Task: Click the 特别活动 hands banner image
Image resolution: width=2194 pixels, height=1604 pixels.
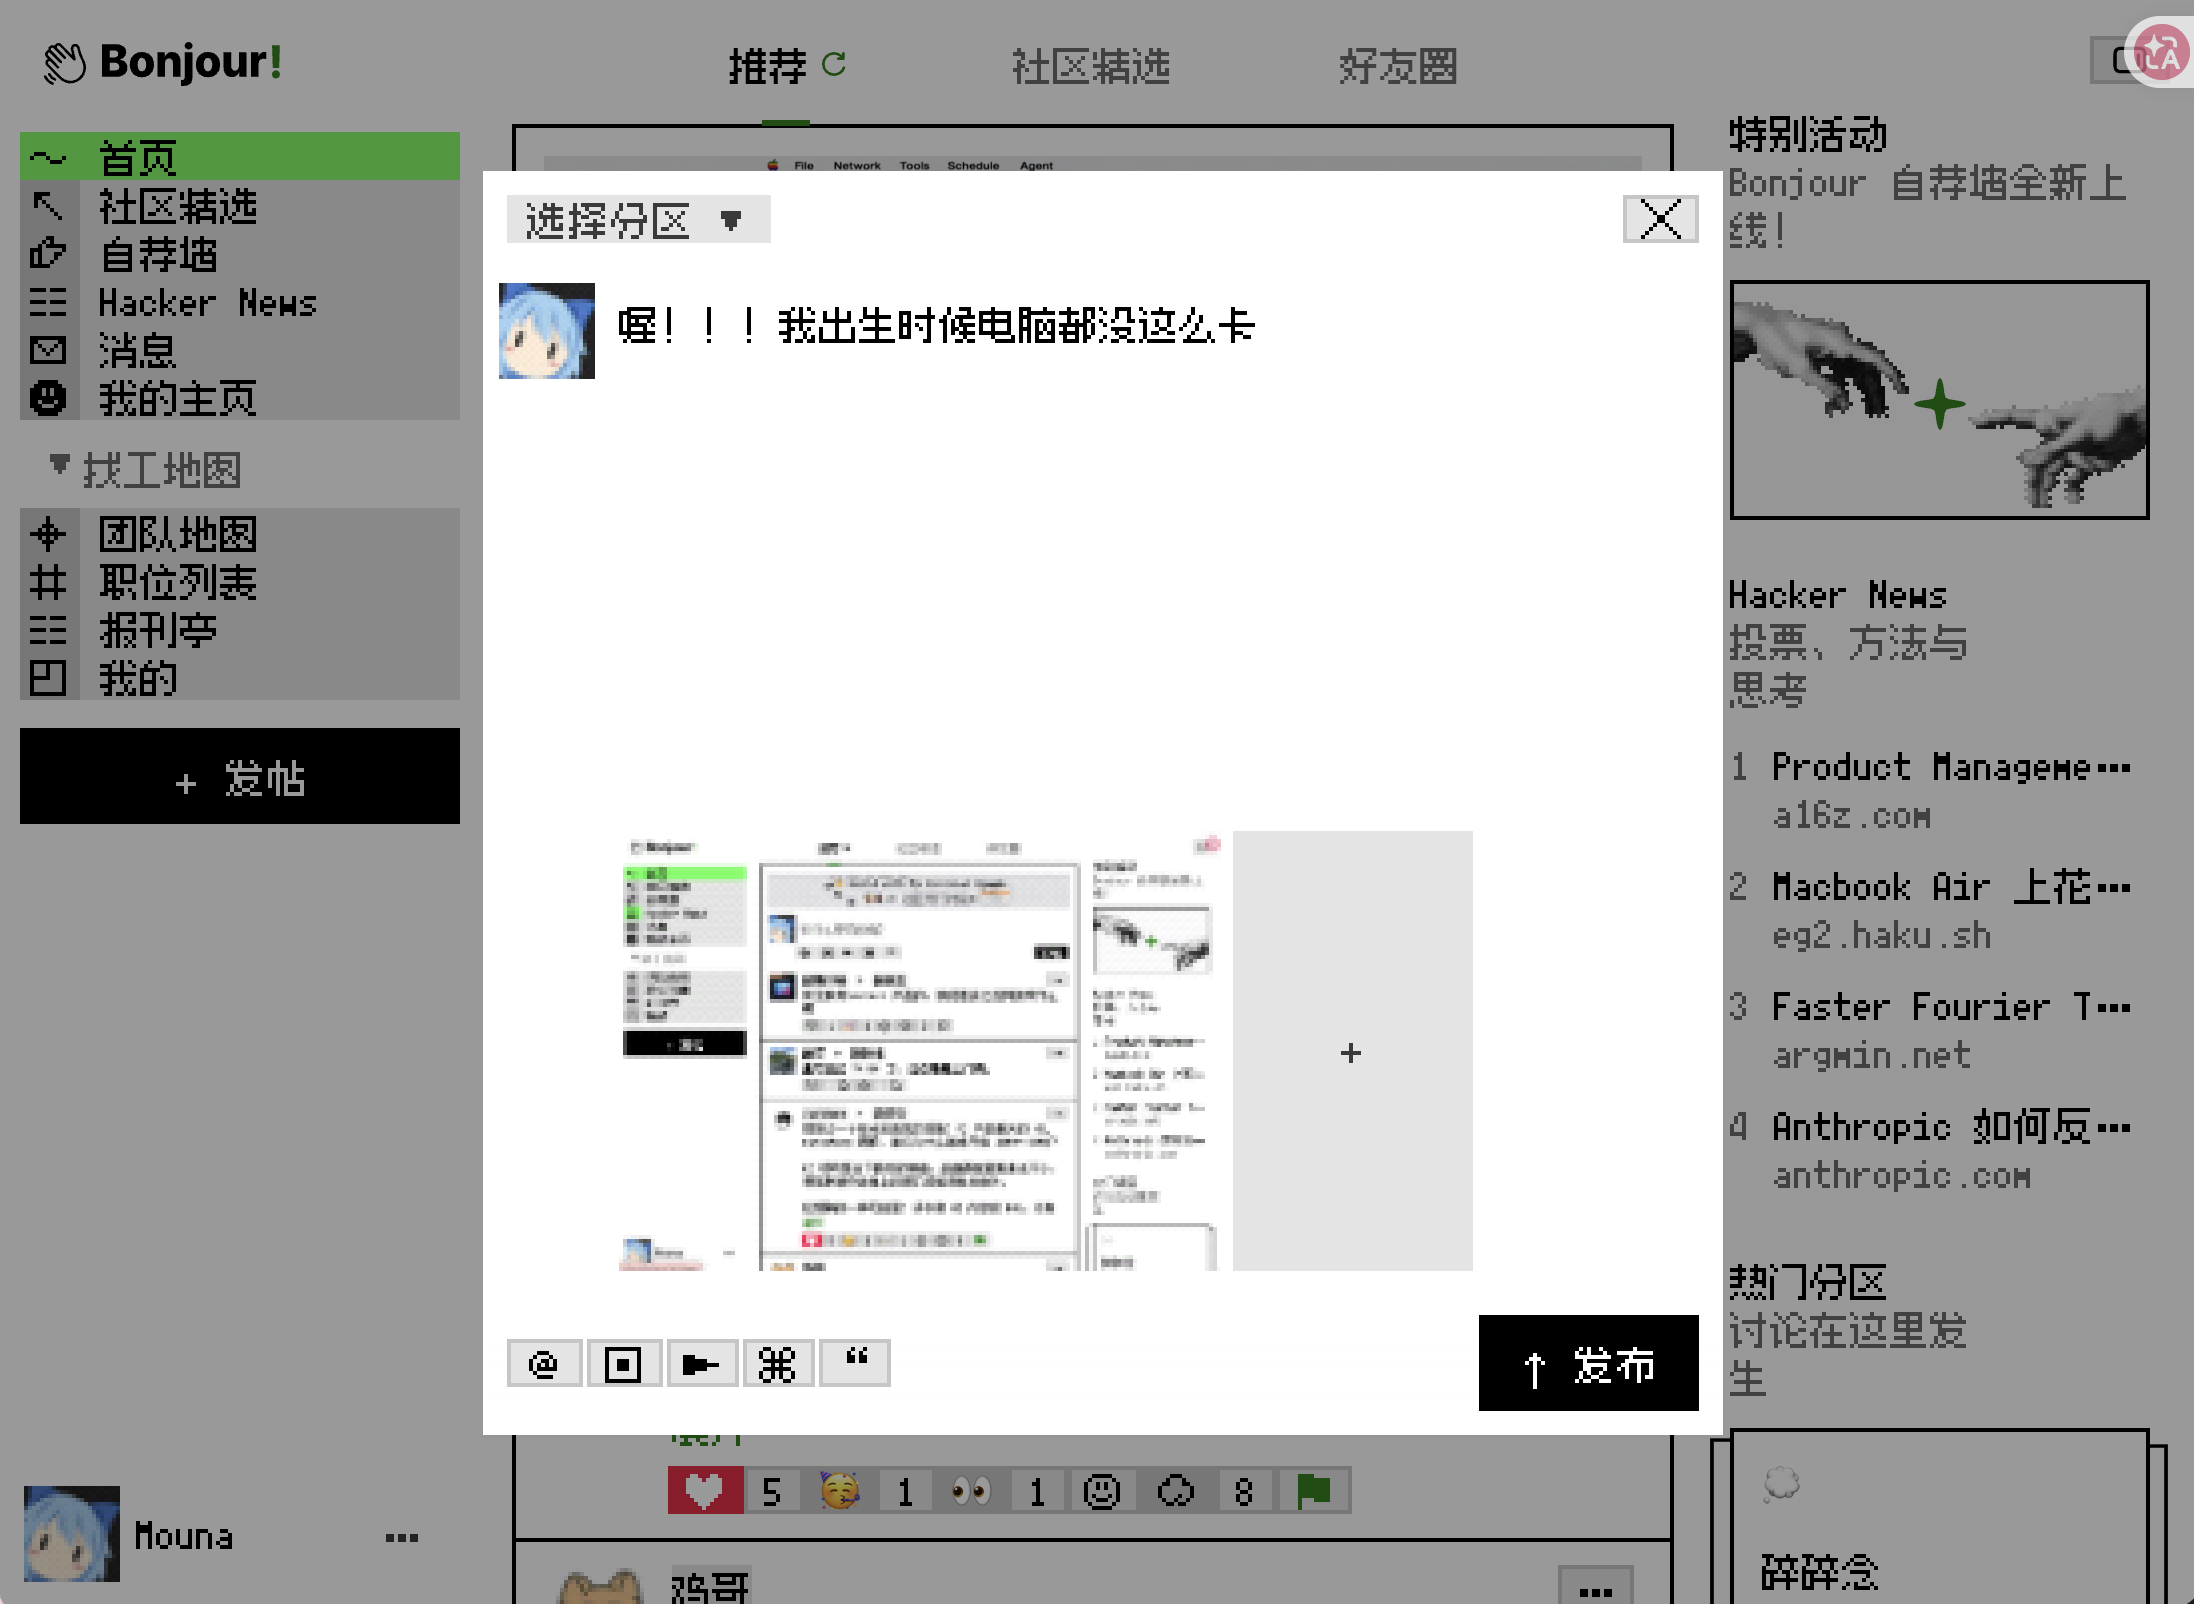Action: point(1939,400)
